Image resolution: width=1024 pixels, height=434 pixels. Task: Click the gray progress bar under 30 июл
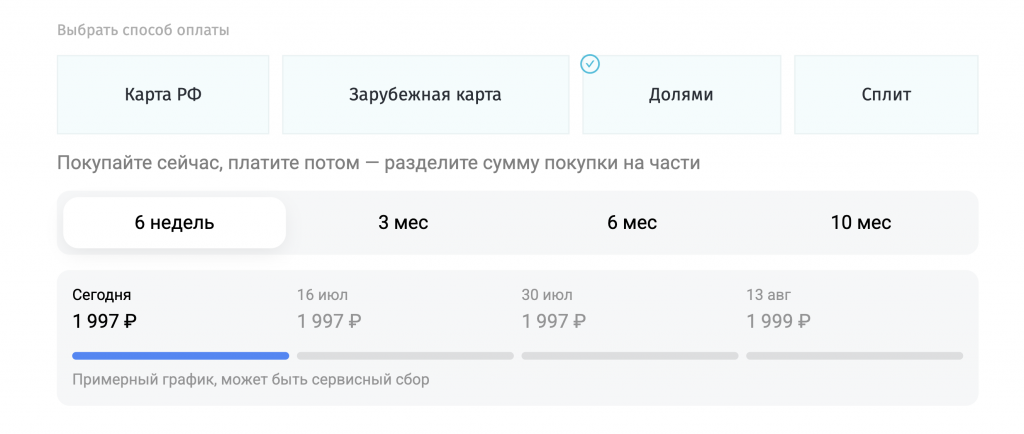click(630, 356)
